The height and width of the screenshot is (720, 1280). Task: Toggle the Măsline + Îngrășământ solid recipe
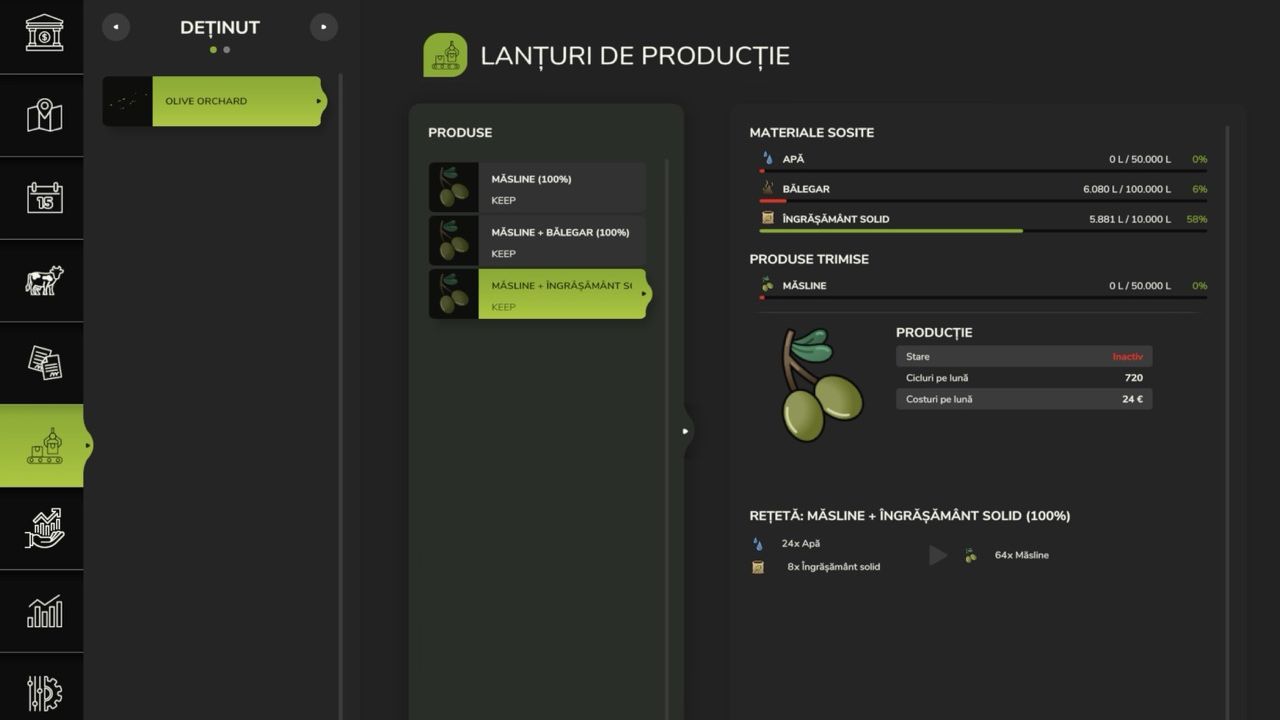537,294
